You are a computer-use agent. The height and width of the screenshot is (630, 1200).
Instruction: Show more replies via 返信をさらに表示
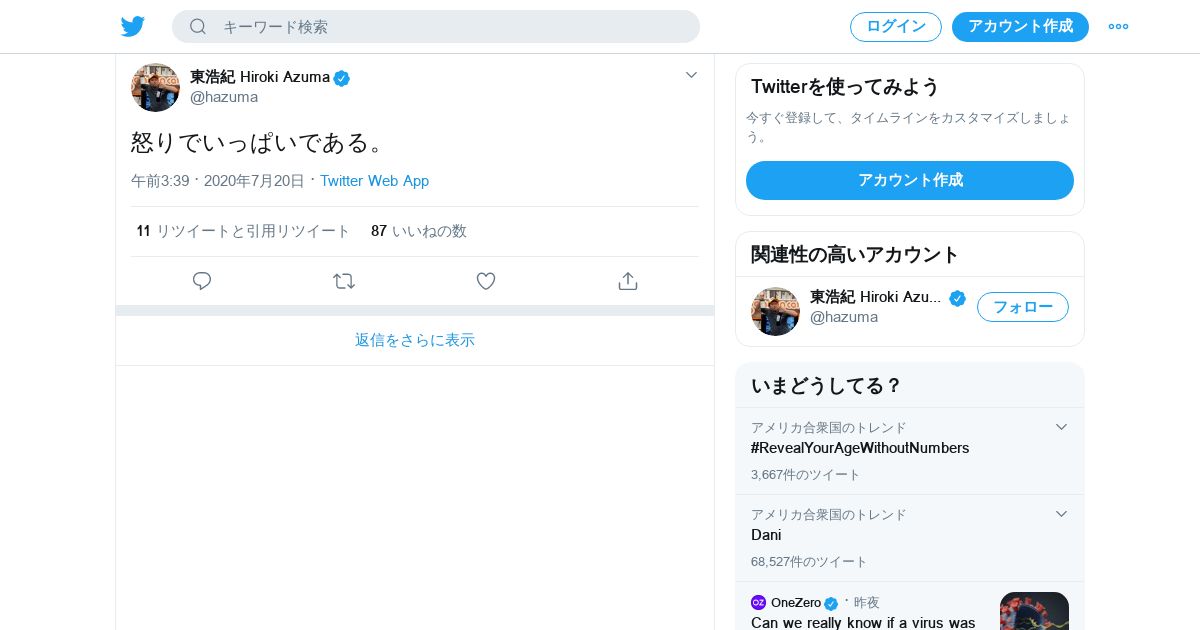point(415,340)
